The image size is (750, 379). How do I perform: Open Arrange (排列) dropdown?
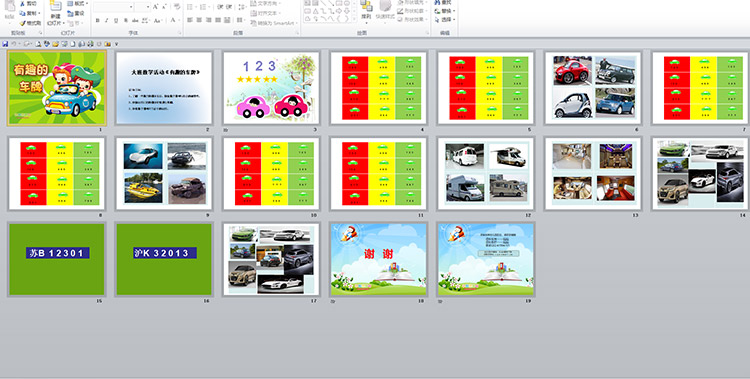point(366,12)
